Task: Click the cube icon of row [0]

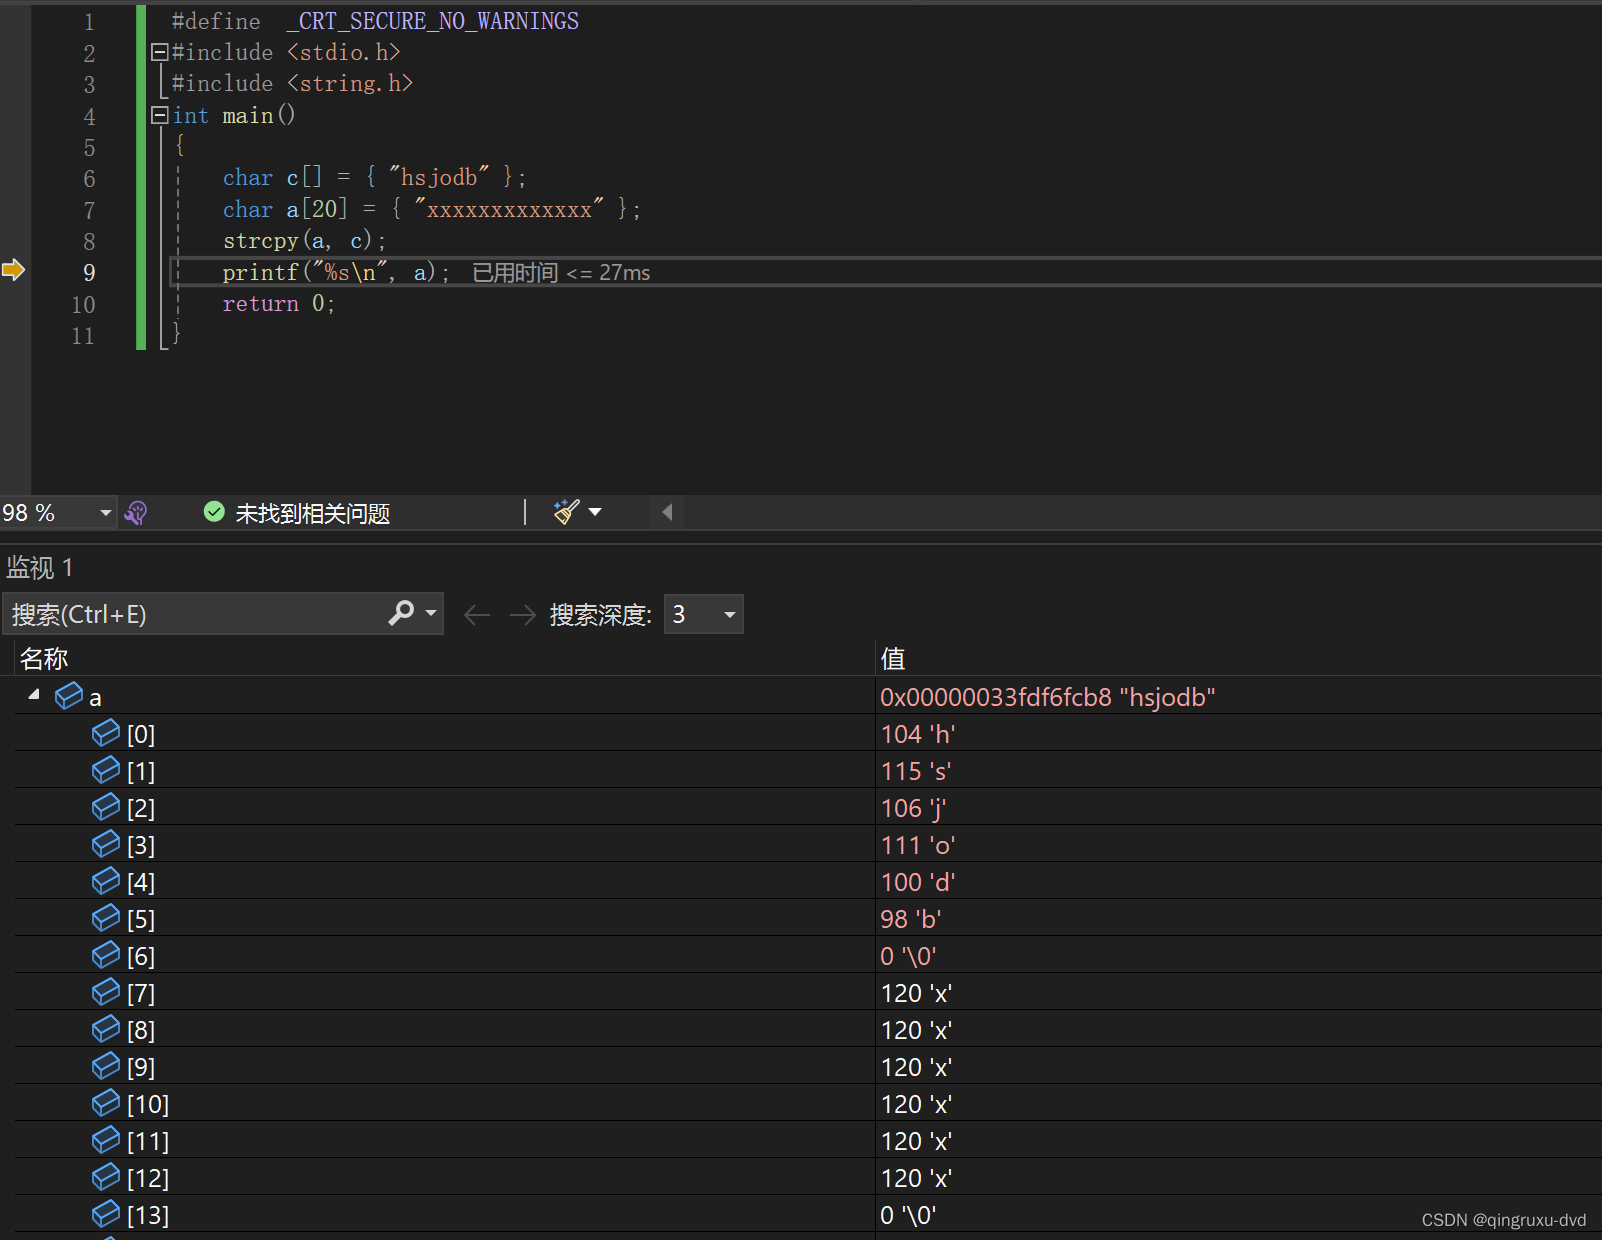Action: 106,733
